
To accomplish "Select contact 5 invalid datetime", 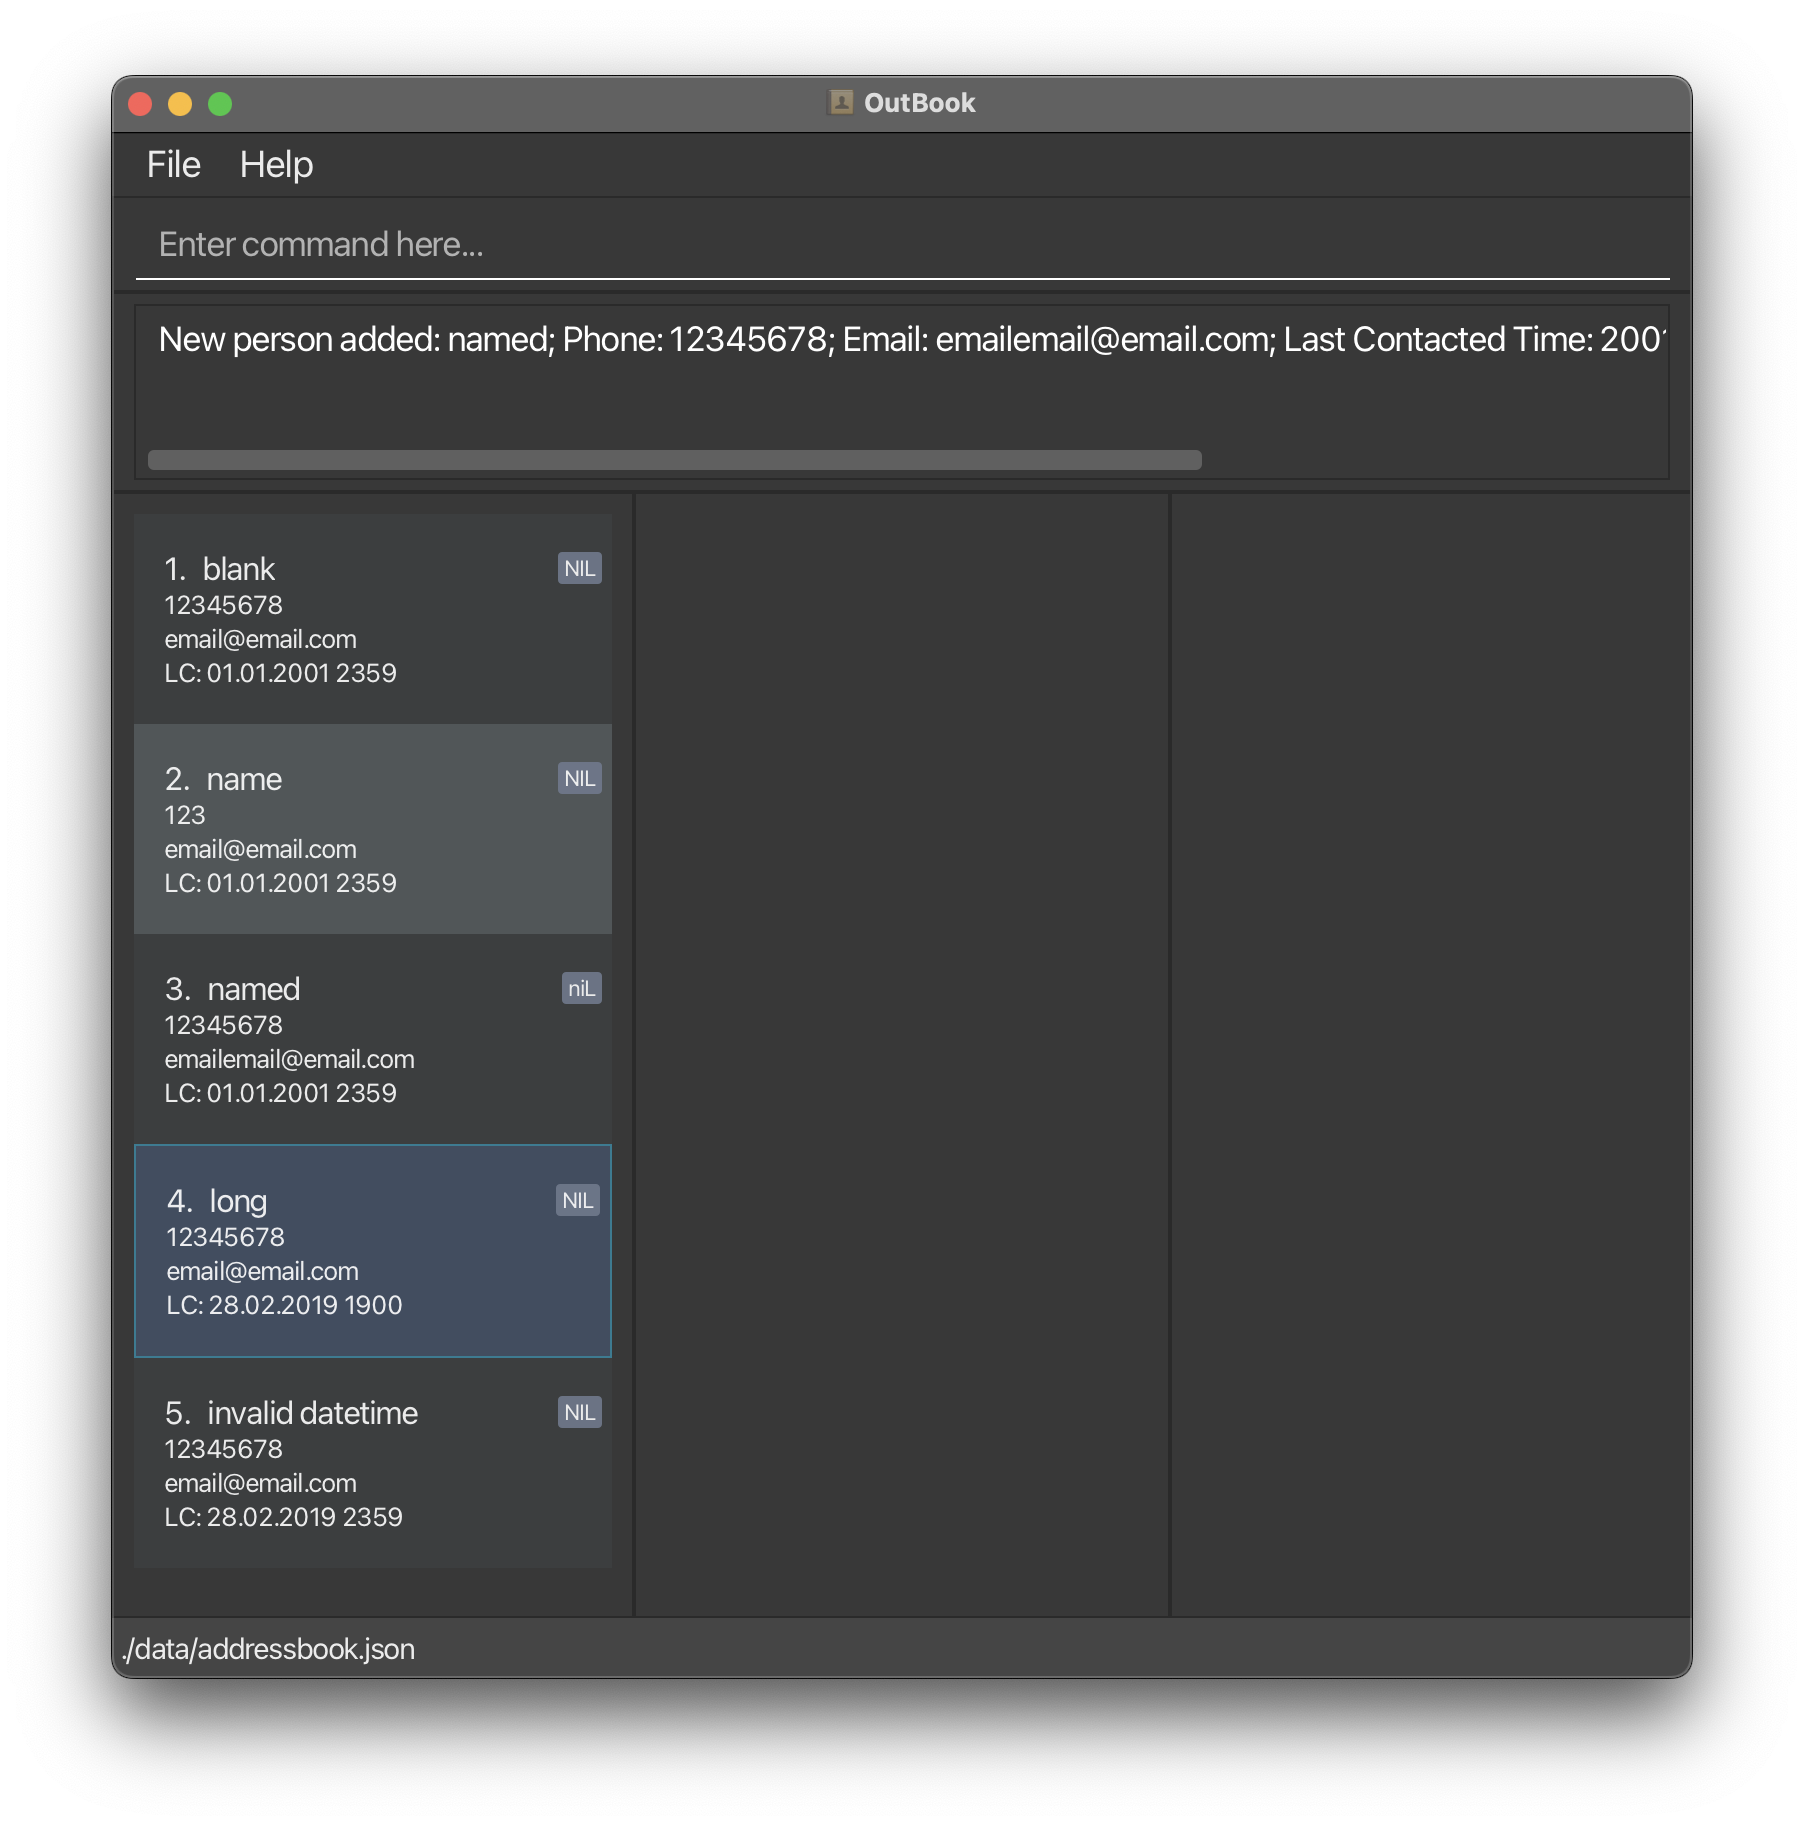I will [373, 1463].
